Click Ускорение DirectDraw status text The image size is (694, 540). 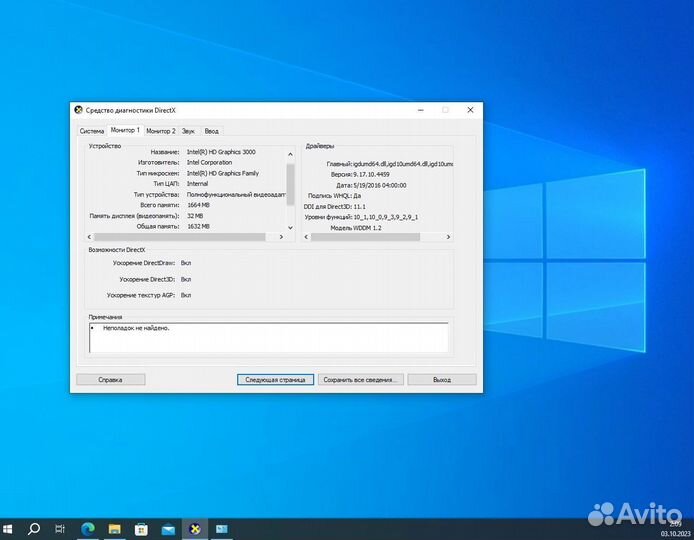tap(186, 263)
